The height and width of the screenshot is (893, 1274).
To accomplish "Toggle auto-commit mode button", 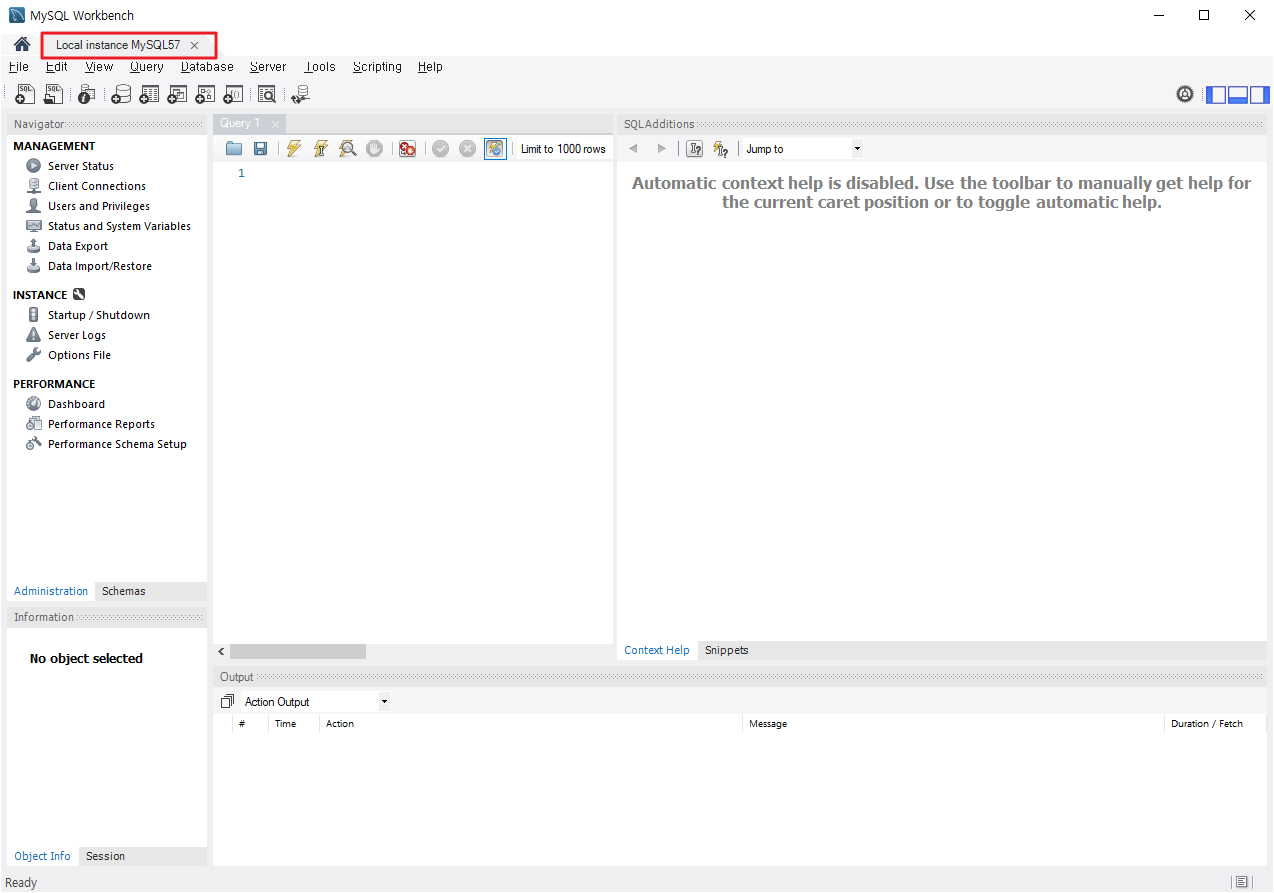I will pyautogui.click(x=495, y=149).
